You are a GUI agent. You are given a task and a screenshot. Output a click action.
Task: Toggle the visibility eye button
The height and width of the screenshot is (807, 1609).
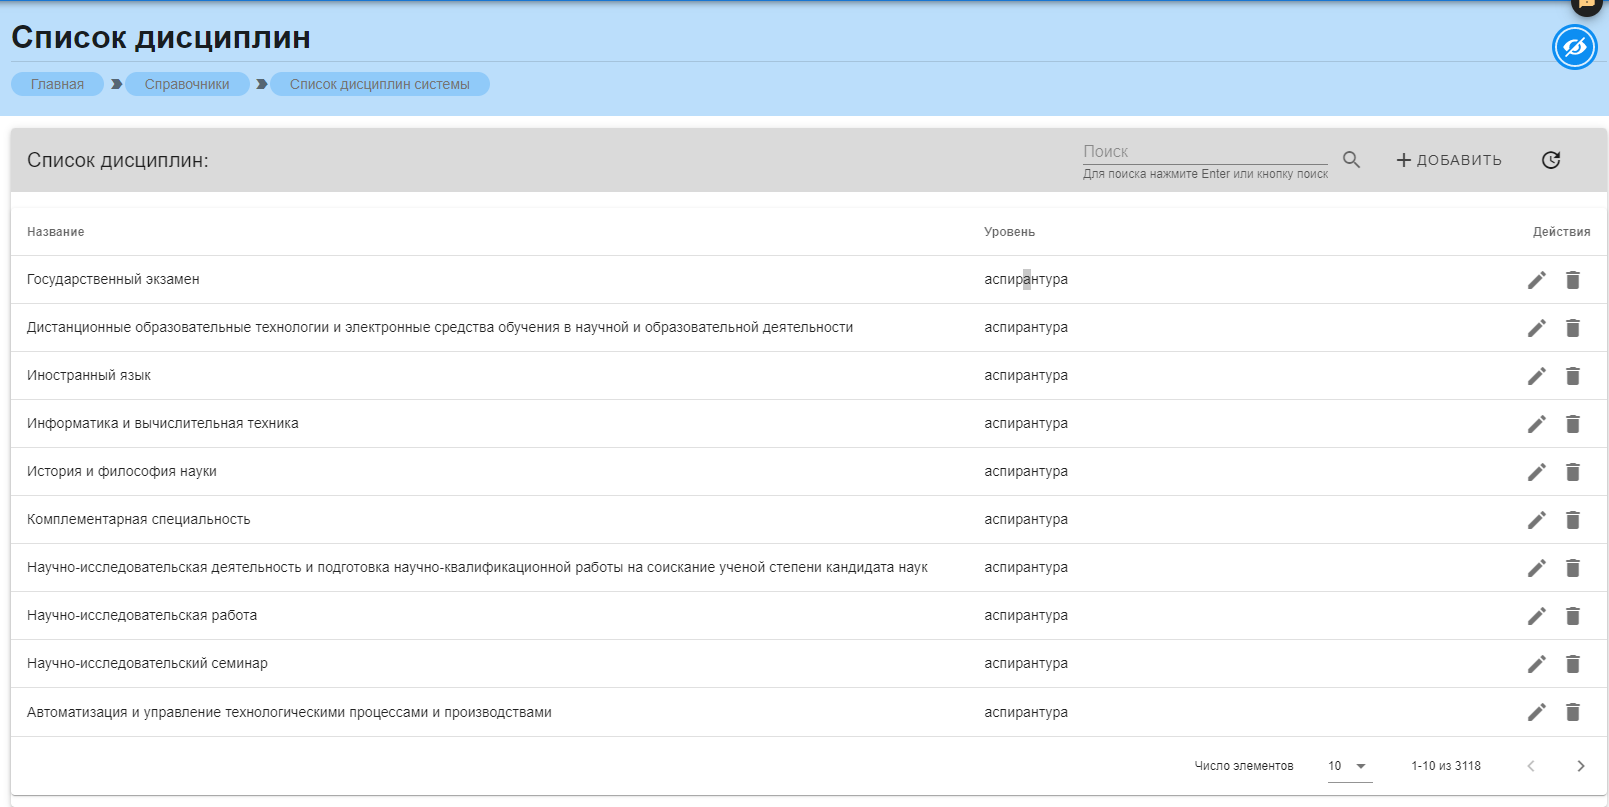(x=1574, y=47)
